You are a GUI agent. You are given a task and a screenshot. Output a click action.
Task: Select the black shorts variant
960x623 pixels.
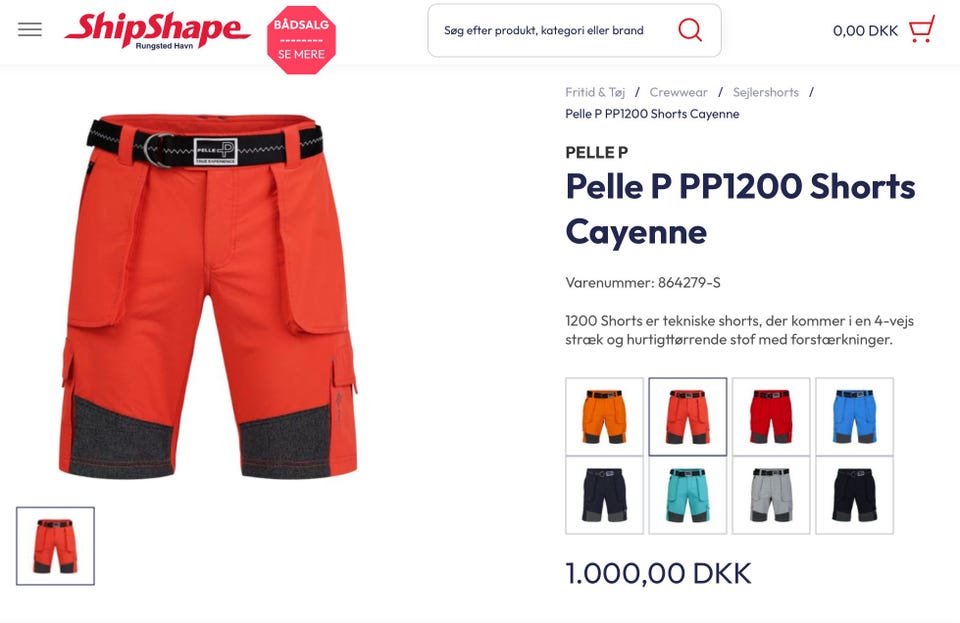pos(854,495)
